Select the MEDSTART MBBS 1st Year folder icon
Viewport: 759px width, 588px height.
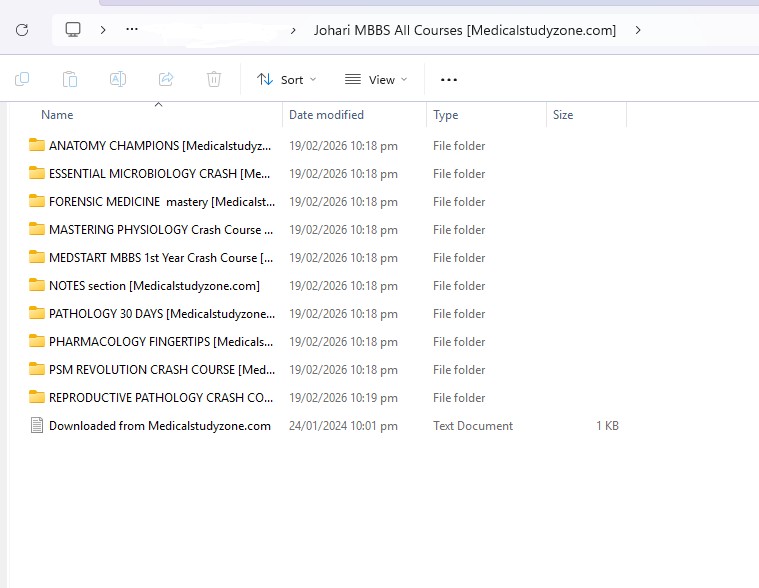pyautogui.click(x=36, y=257)
